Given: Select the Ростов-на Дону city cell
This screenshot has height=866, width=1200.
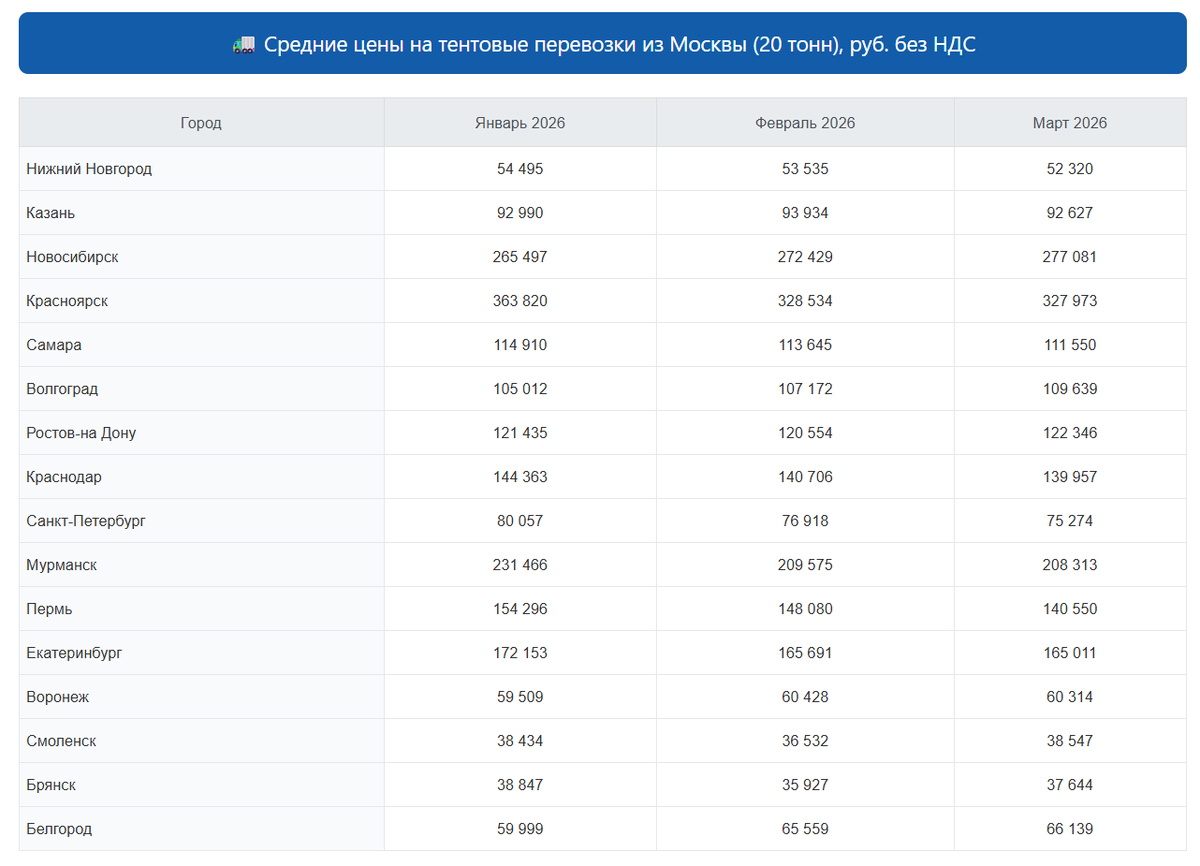Looking at the screenshot, I should point(81,433).
